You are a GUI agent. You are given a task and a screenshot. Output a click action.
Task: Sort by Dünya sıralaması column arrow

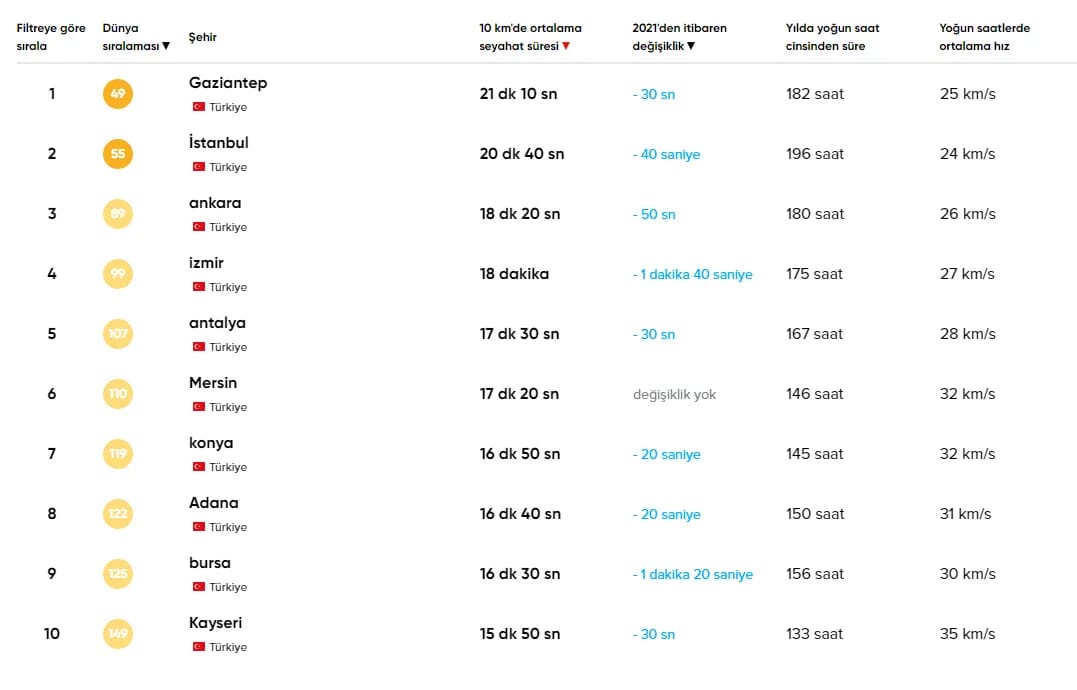click(166, 46)
